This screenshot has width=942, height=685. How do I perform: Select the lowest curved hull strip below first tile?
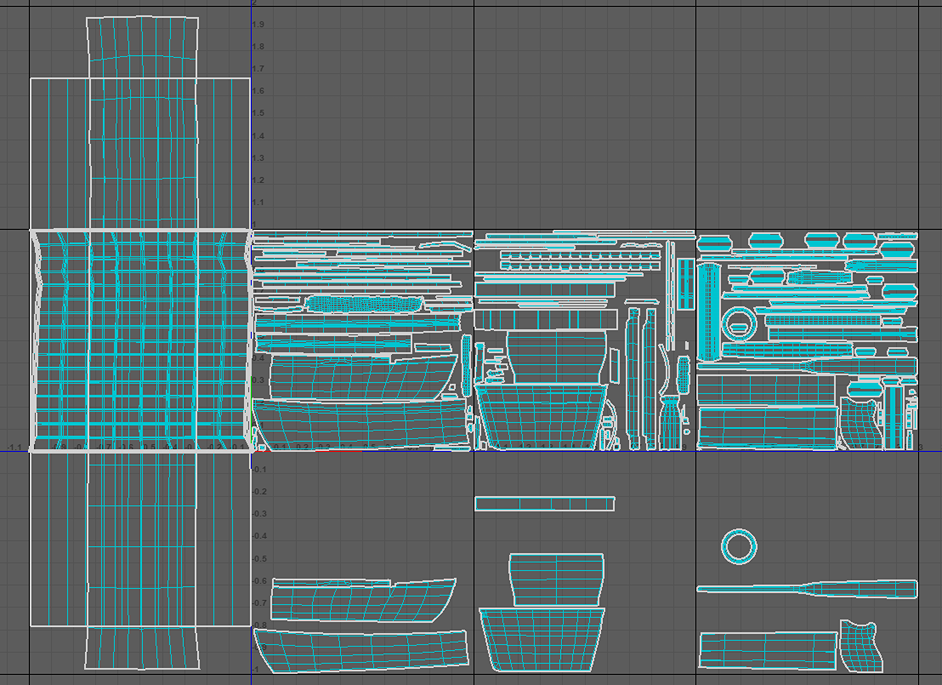point(360,649)
